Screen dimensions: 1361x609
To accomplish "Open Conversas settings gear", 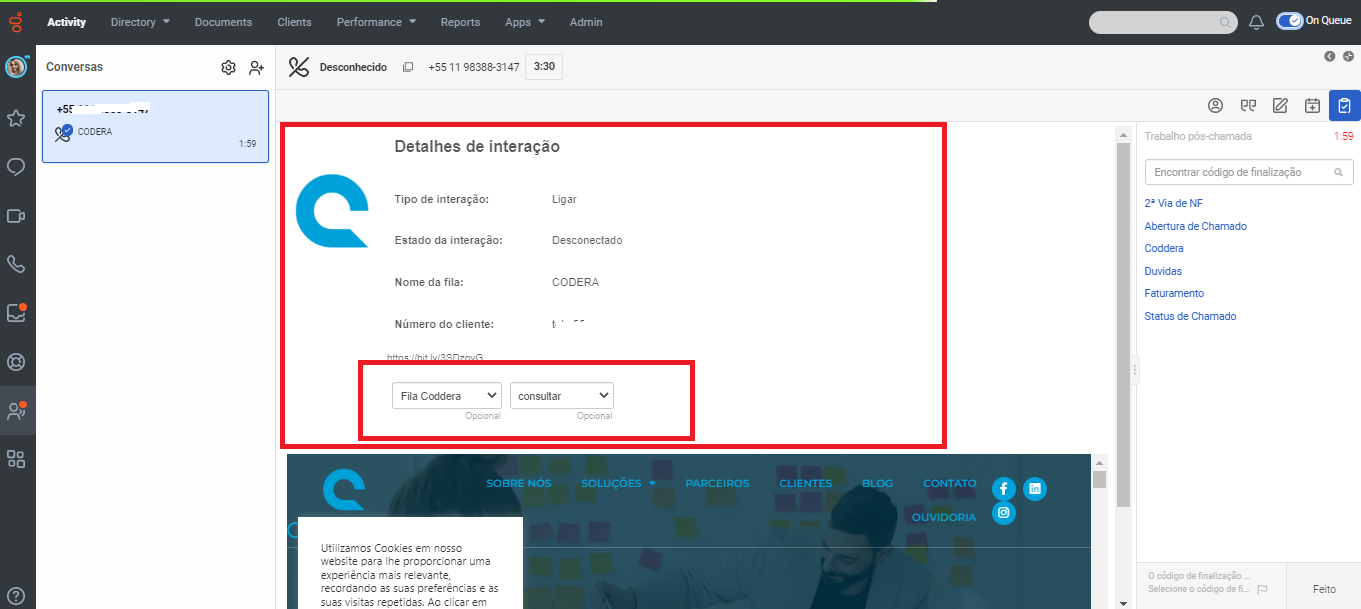I will pos(228,67).
